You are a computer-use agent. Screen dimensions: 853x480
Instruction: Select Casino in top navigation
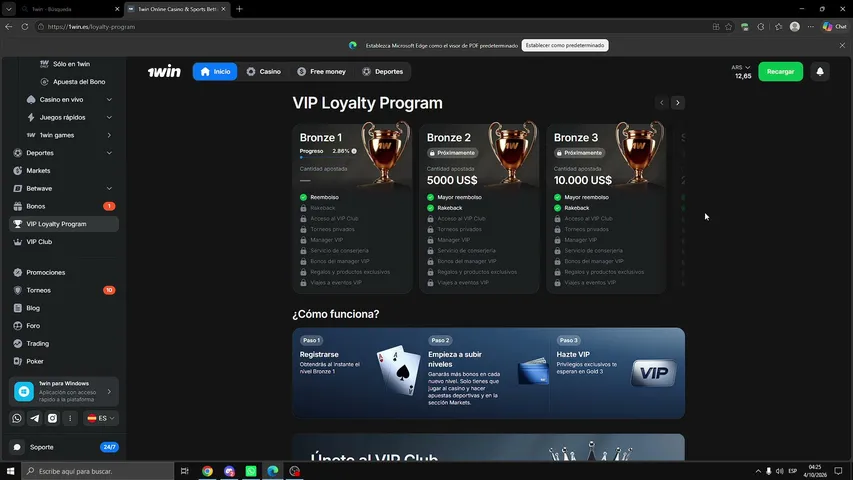264,71
